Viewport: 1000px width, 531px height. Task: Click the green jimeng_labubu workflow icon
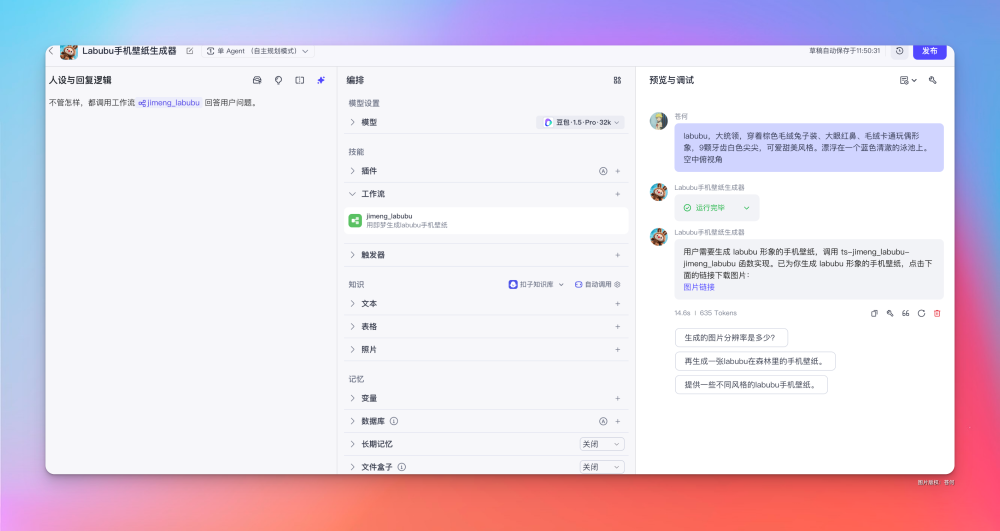(x=355, y=221)
